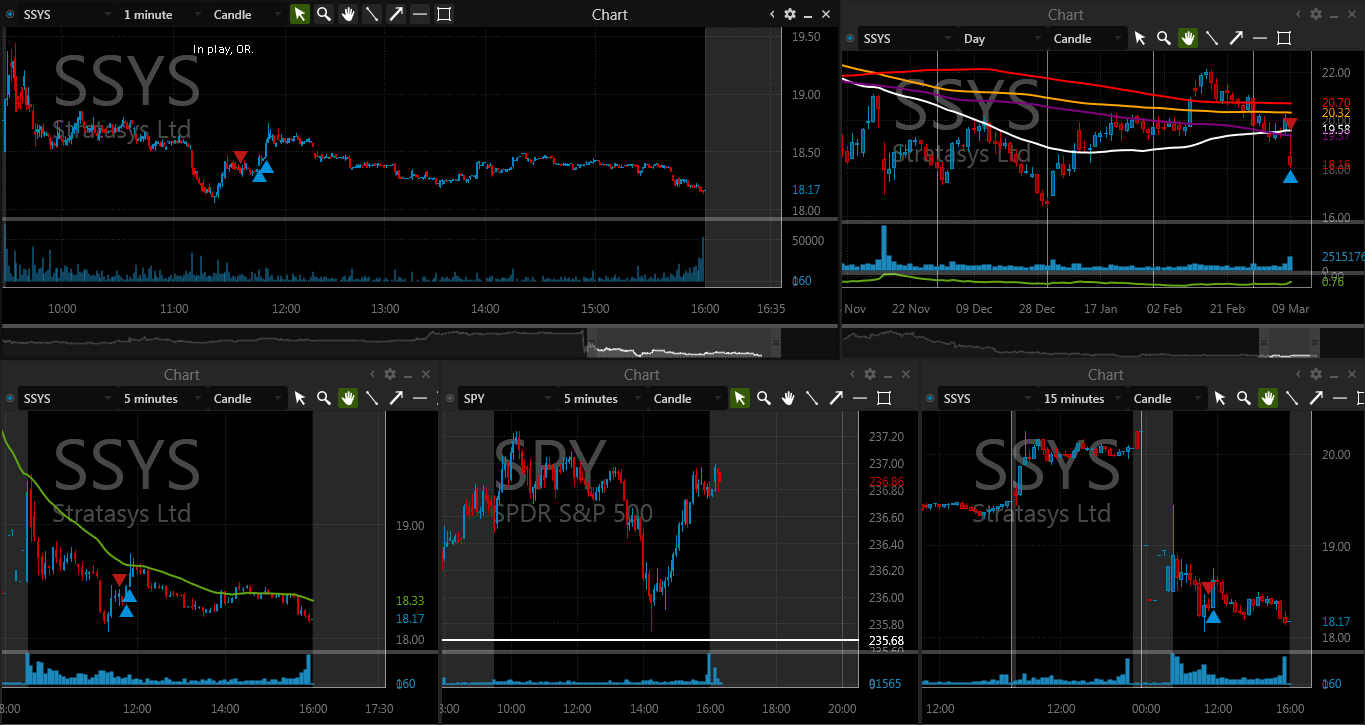Select rectangle tool in the SPY chart
The width and height of the screenshot is (1365, 725).
884,398
